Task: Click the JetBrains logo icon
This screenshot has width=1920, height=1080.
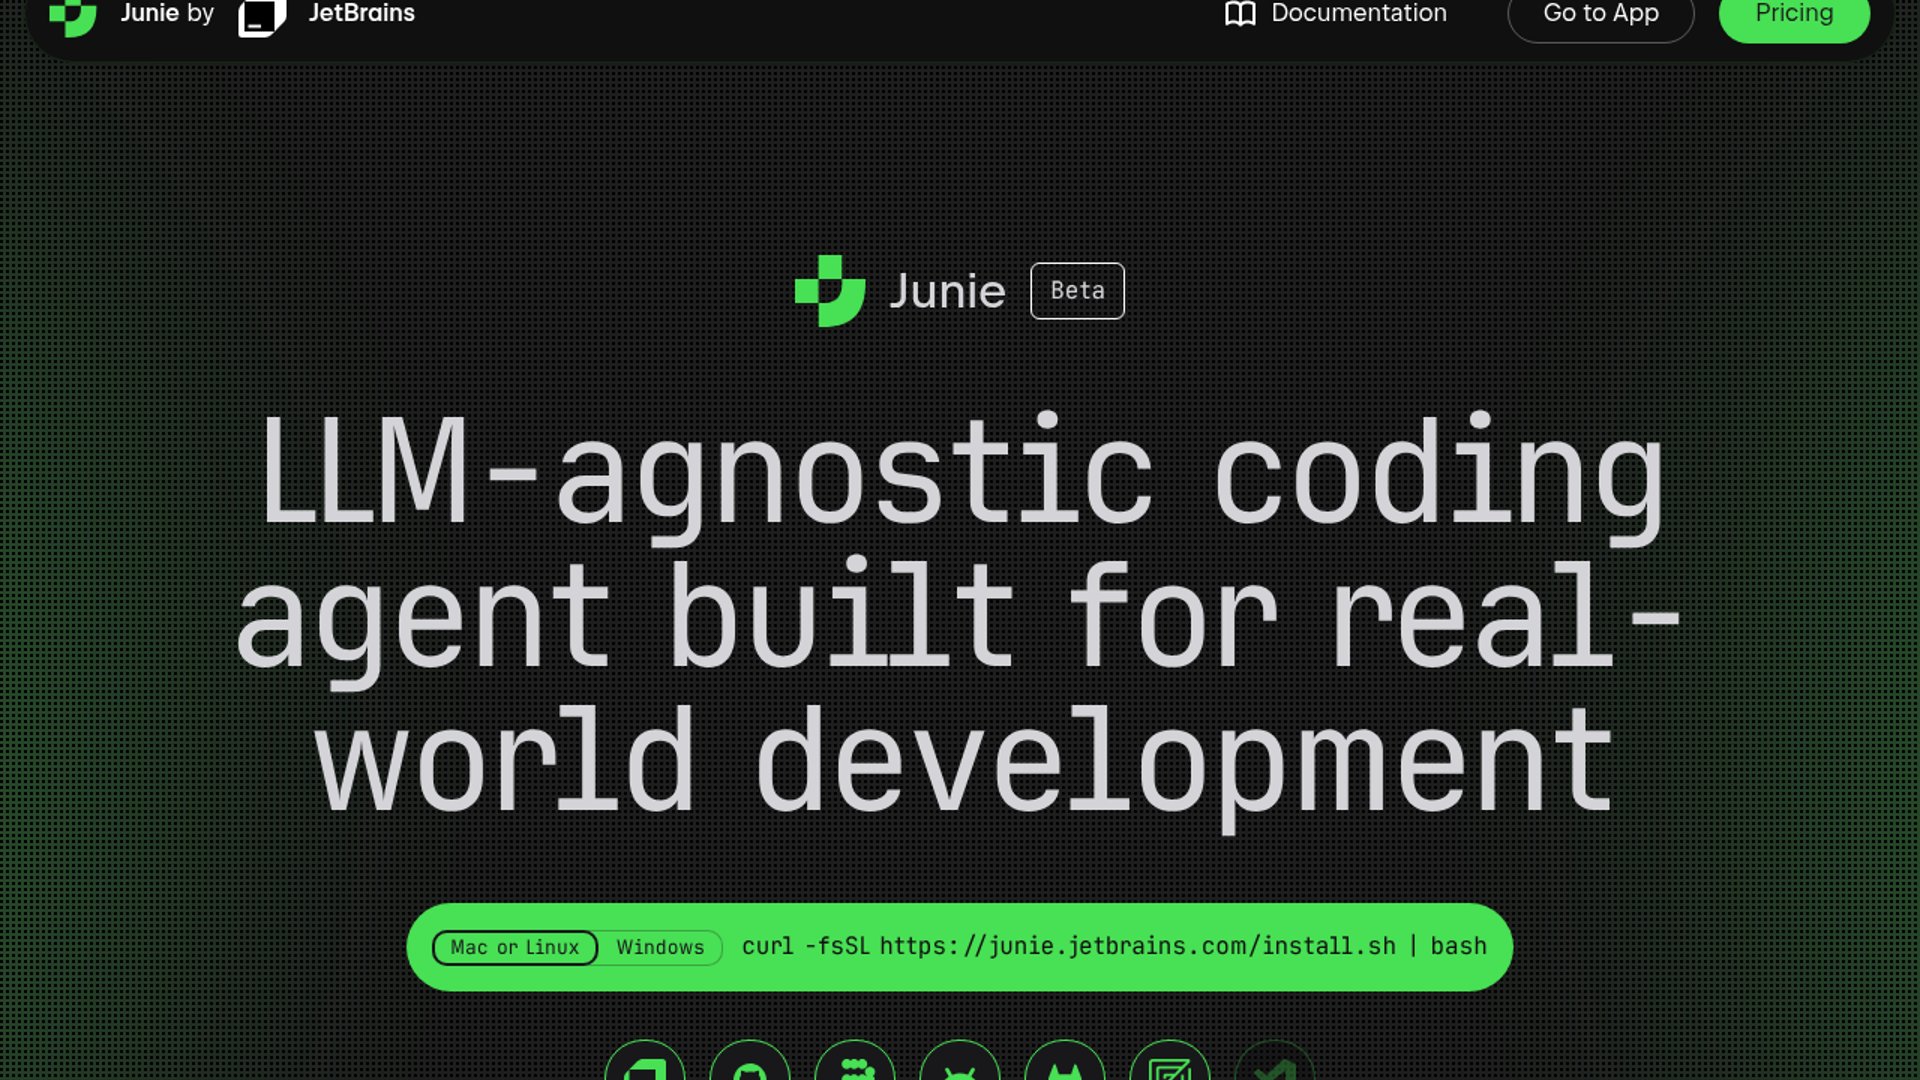Action: pos(262,16)
